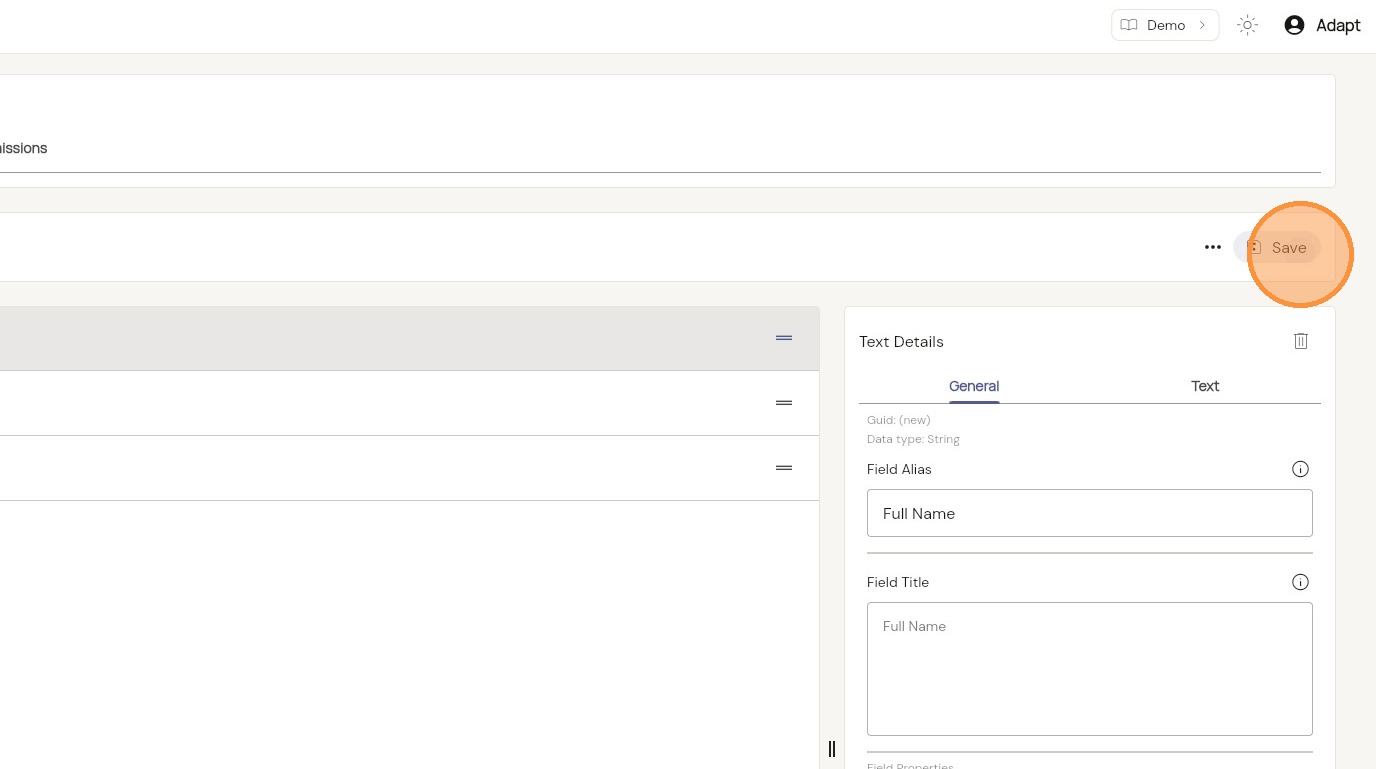Show Field Alias info tooltip
Screen dimensions: 1376x769
(x=1300, y=469)
